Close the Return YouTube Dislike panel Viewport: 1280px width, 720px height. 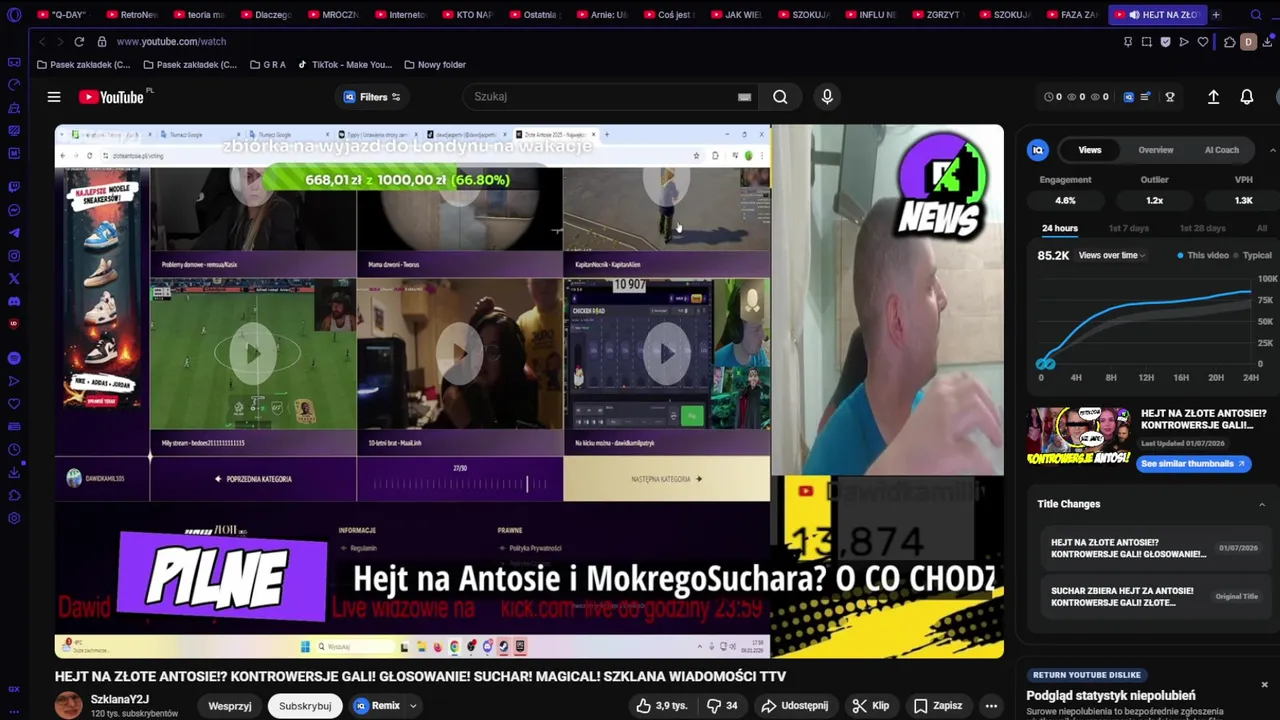pyautogui.click(x=1264, y=685)
